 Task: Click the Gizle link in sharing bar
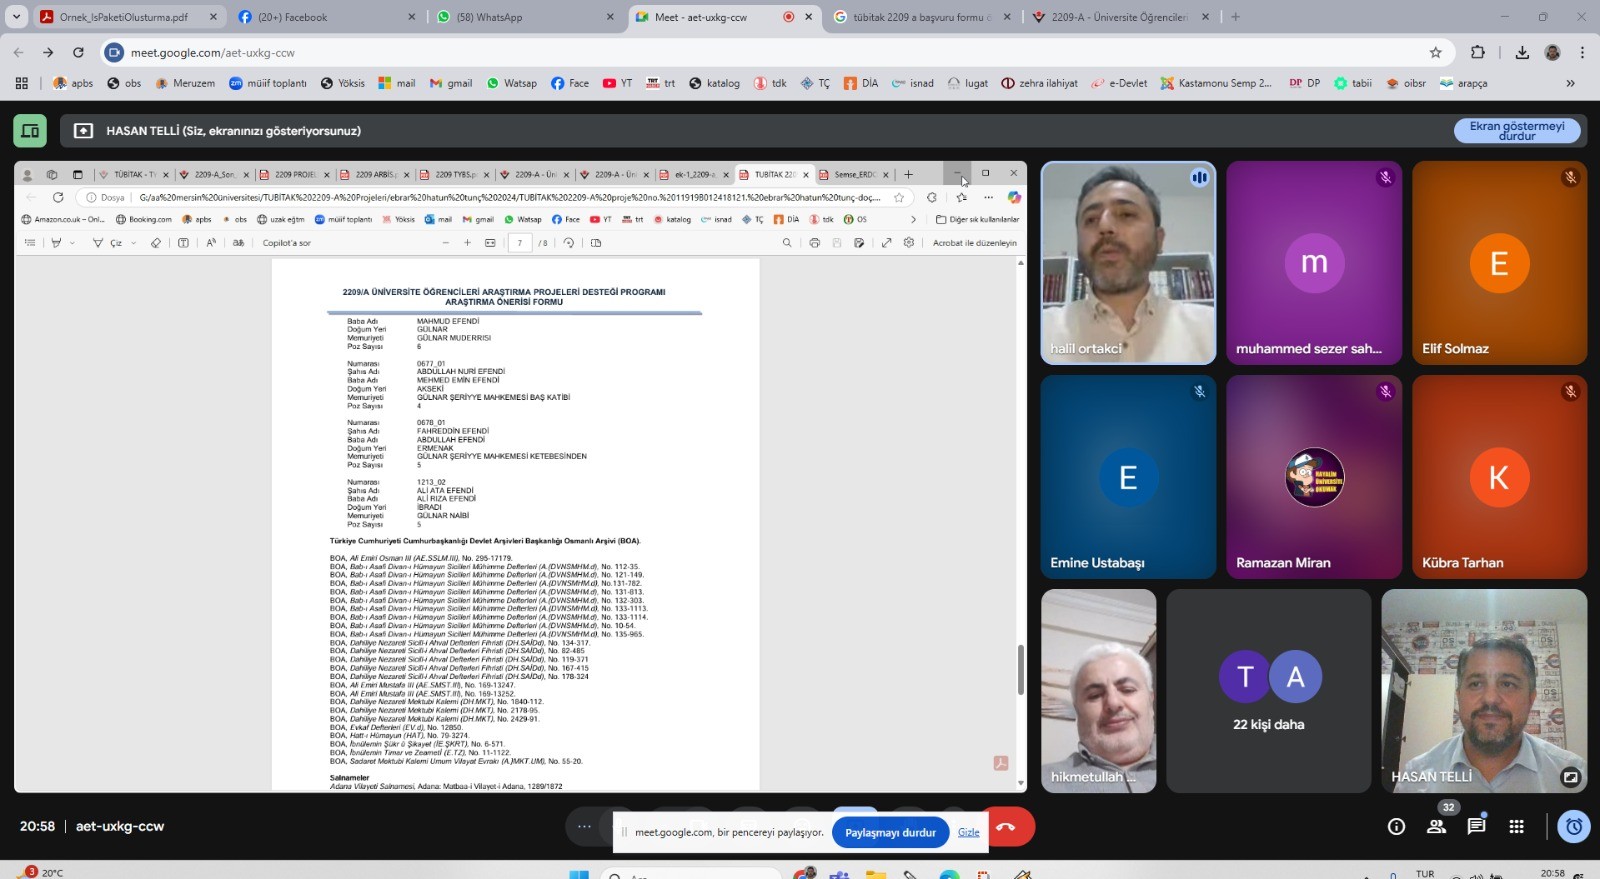coord(968,833)
